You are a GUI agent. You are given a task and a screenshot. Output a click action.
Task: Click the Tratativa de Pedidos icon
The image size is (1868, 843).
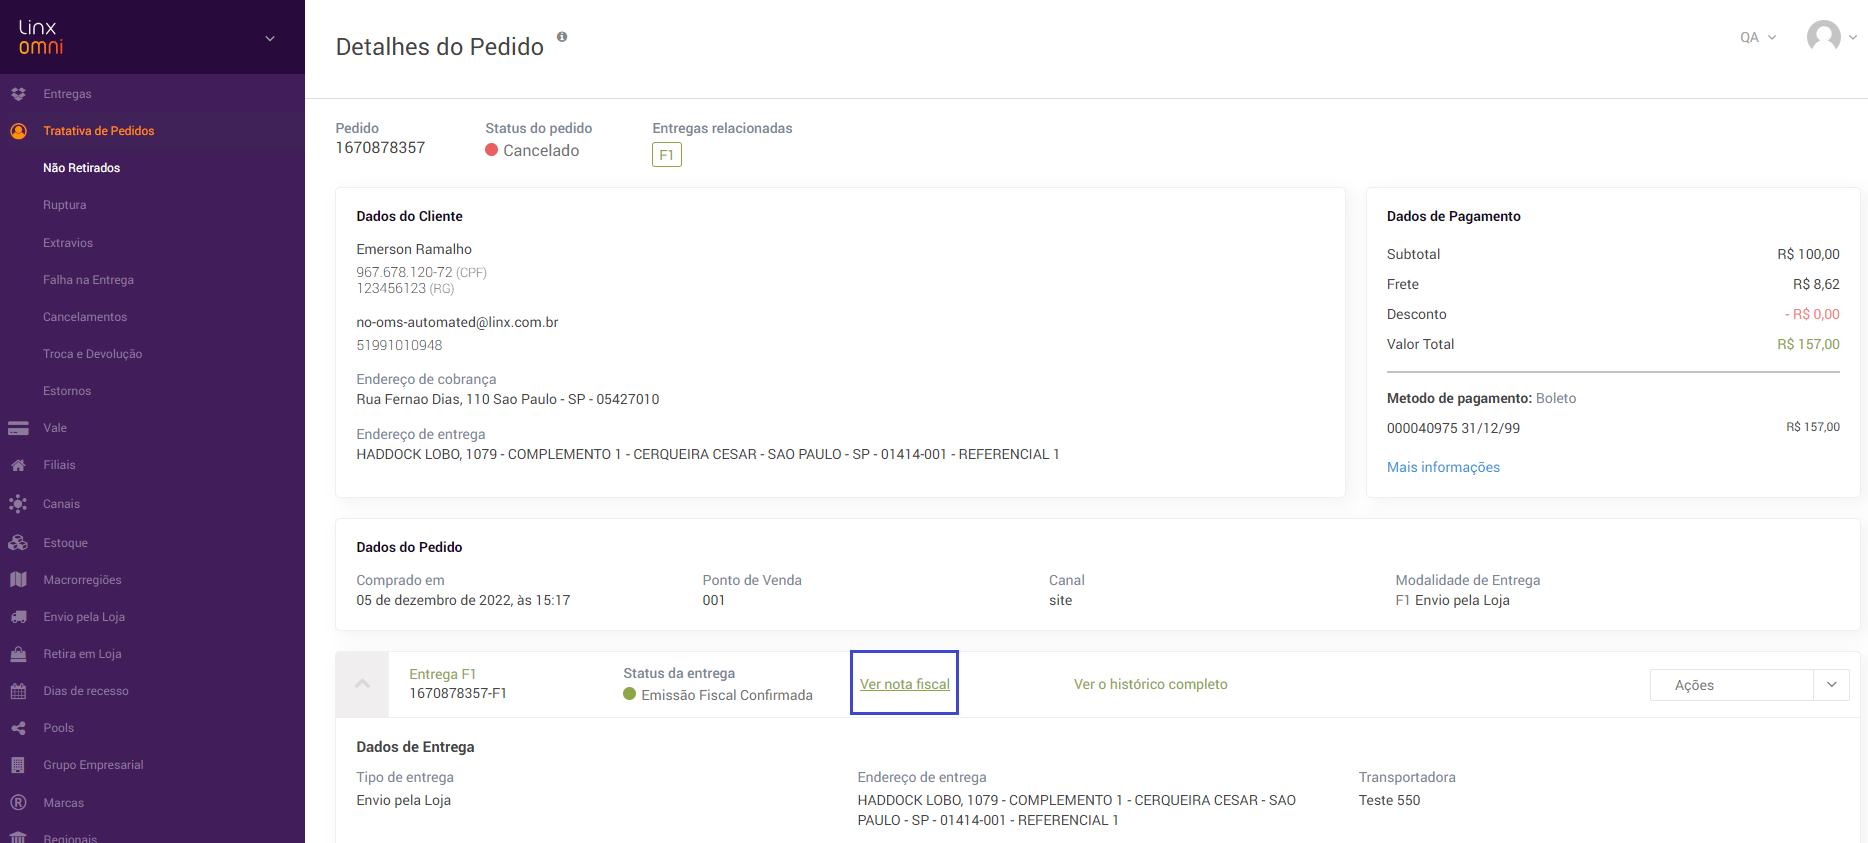18,131
